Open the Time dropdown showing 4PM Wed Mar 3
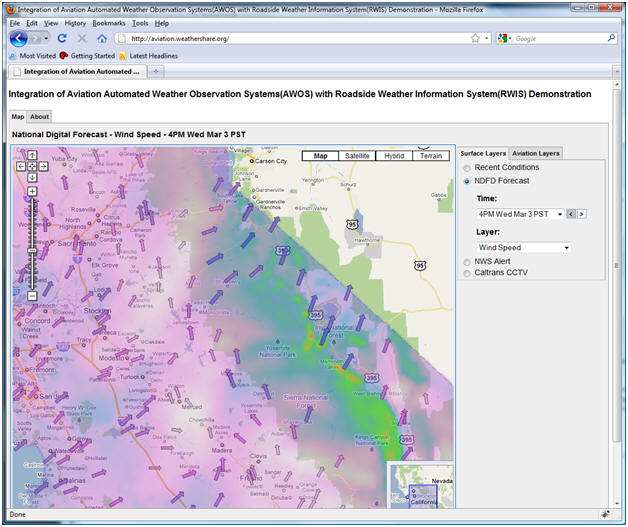The width and height of the screenshot is (628, 527). [x=520, y=214]
